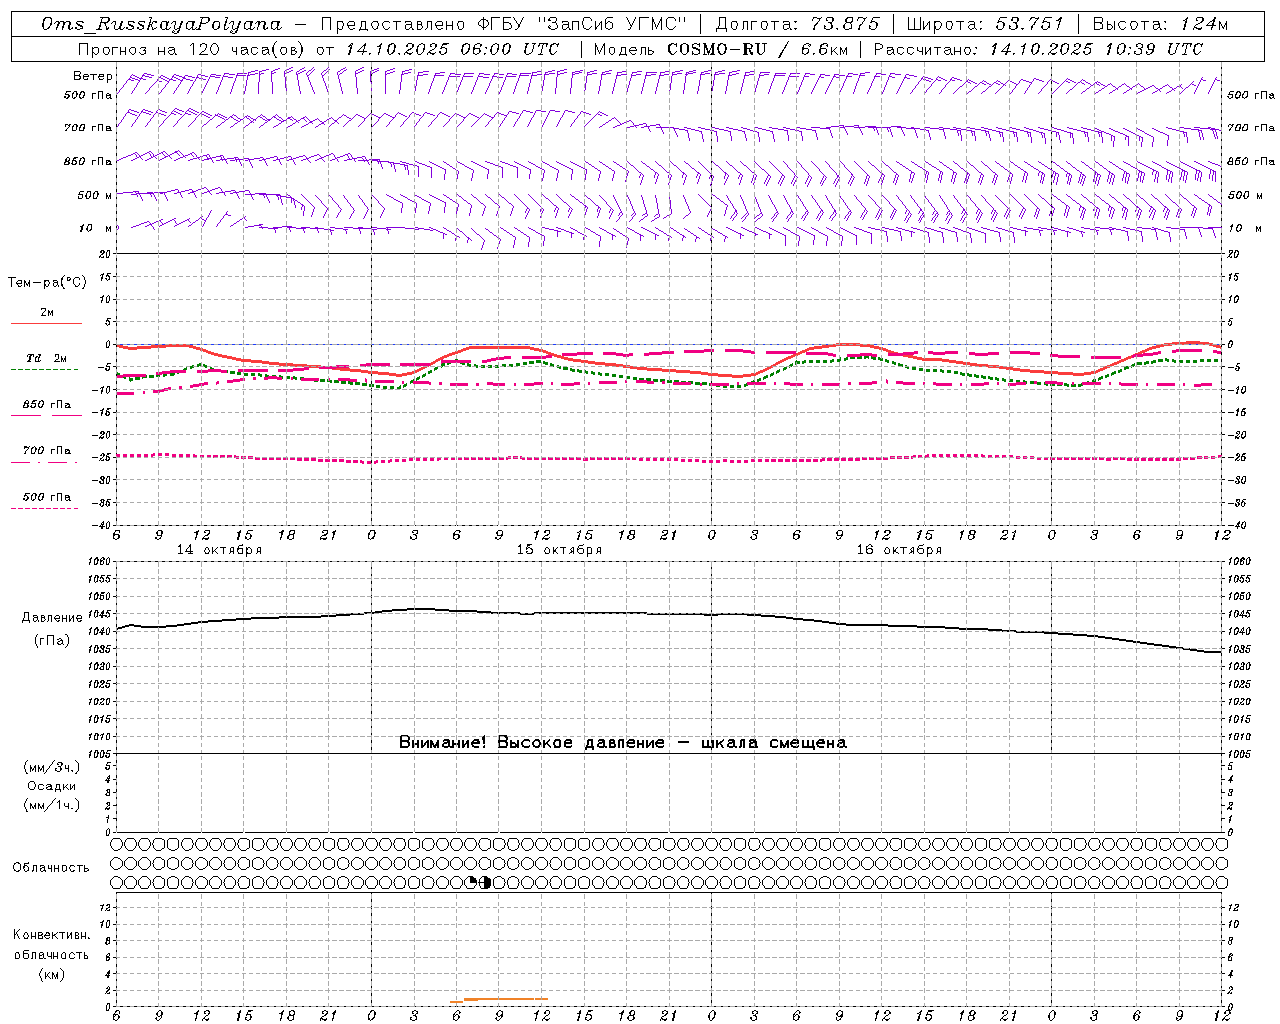Select the 700 гПа temperature legend entry

47,450
